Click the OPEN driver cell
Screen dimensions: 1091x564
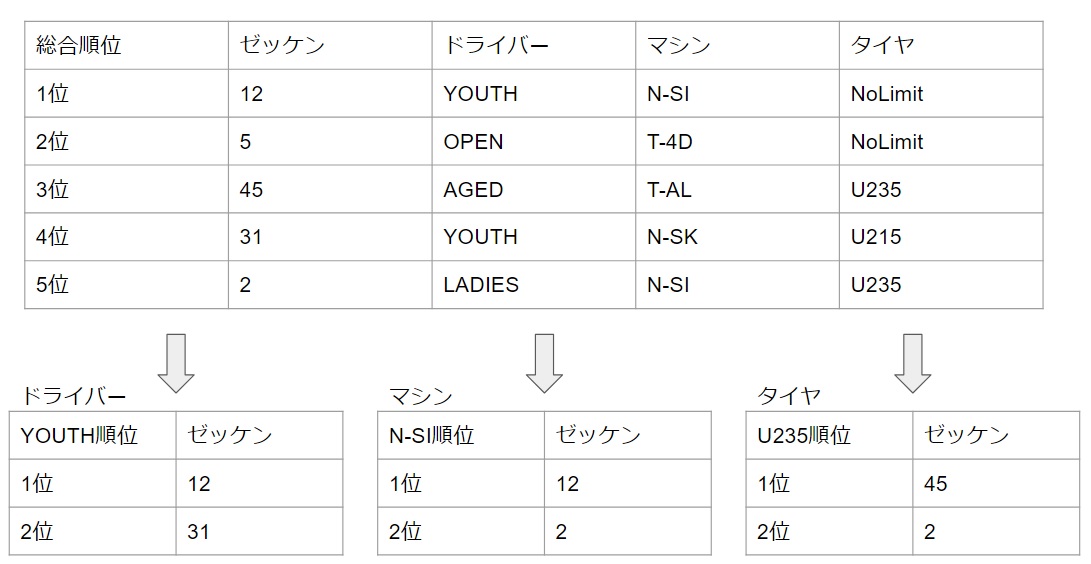click(x=533, y=142)
